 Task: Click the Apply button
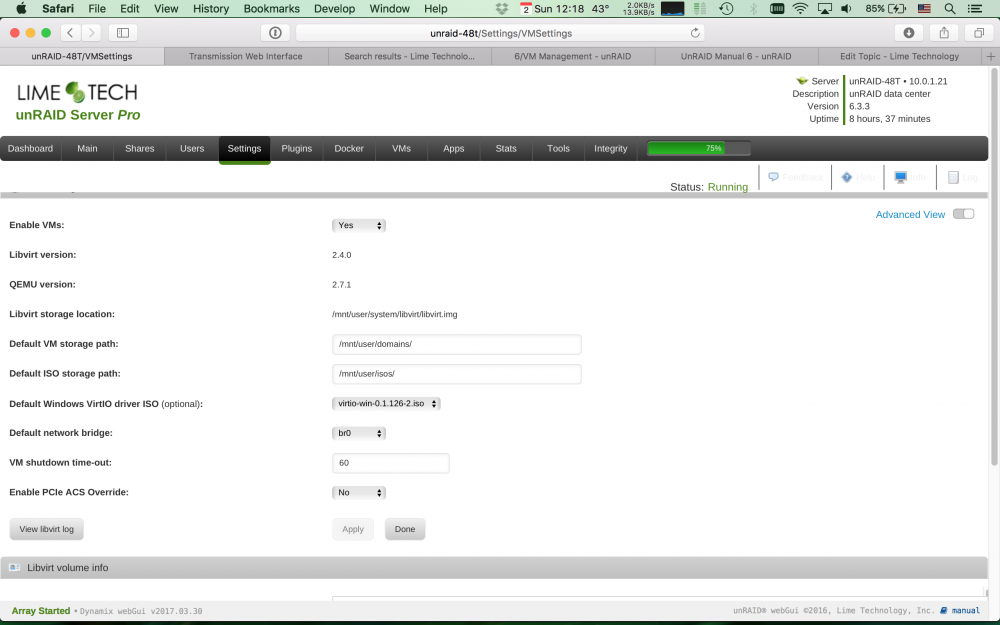pyautogui.click(x=353, y=529)
